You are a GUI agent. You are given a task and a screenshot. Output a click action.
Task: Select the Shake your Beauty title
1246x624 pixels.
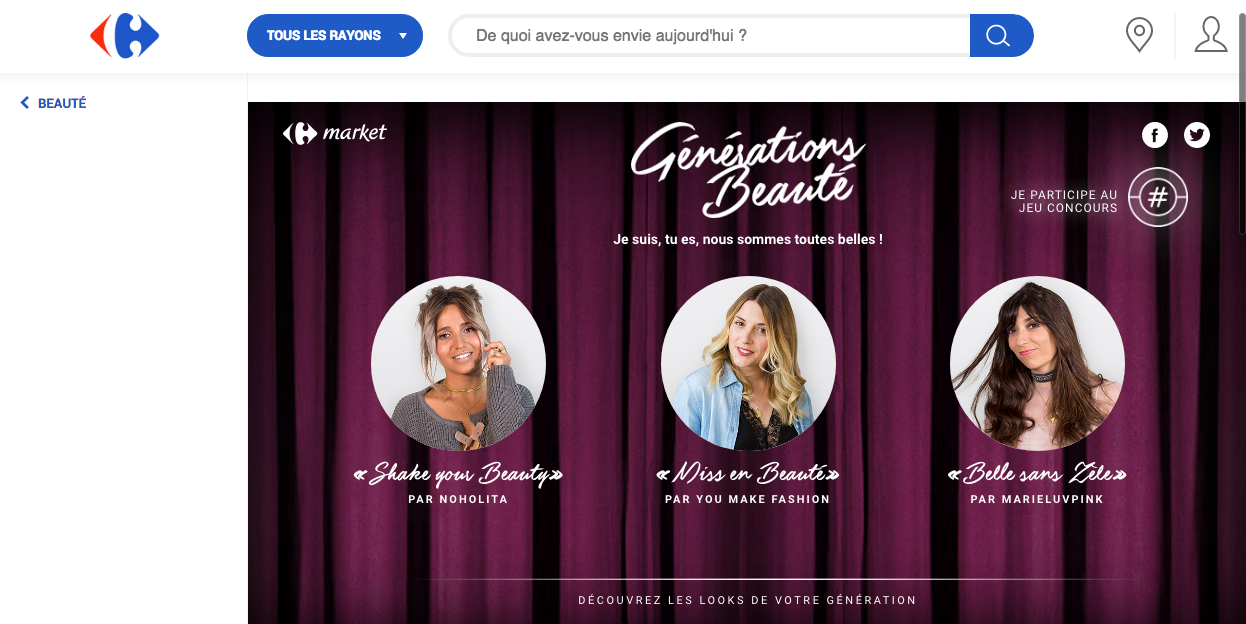(458, 474)
